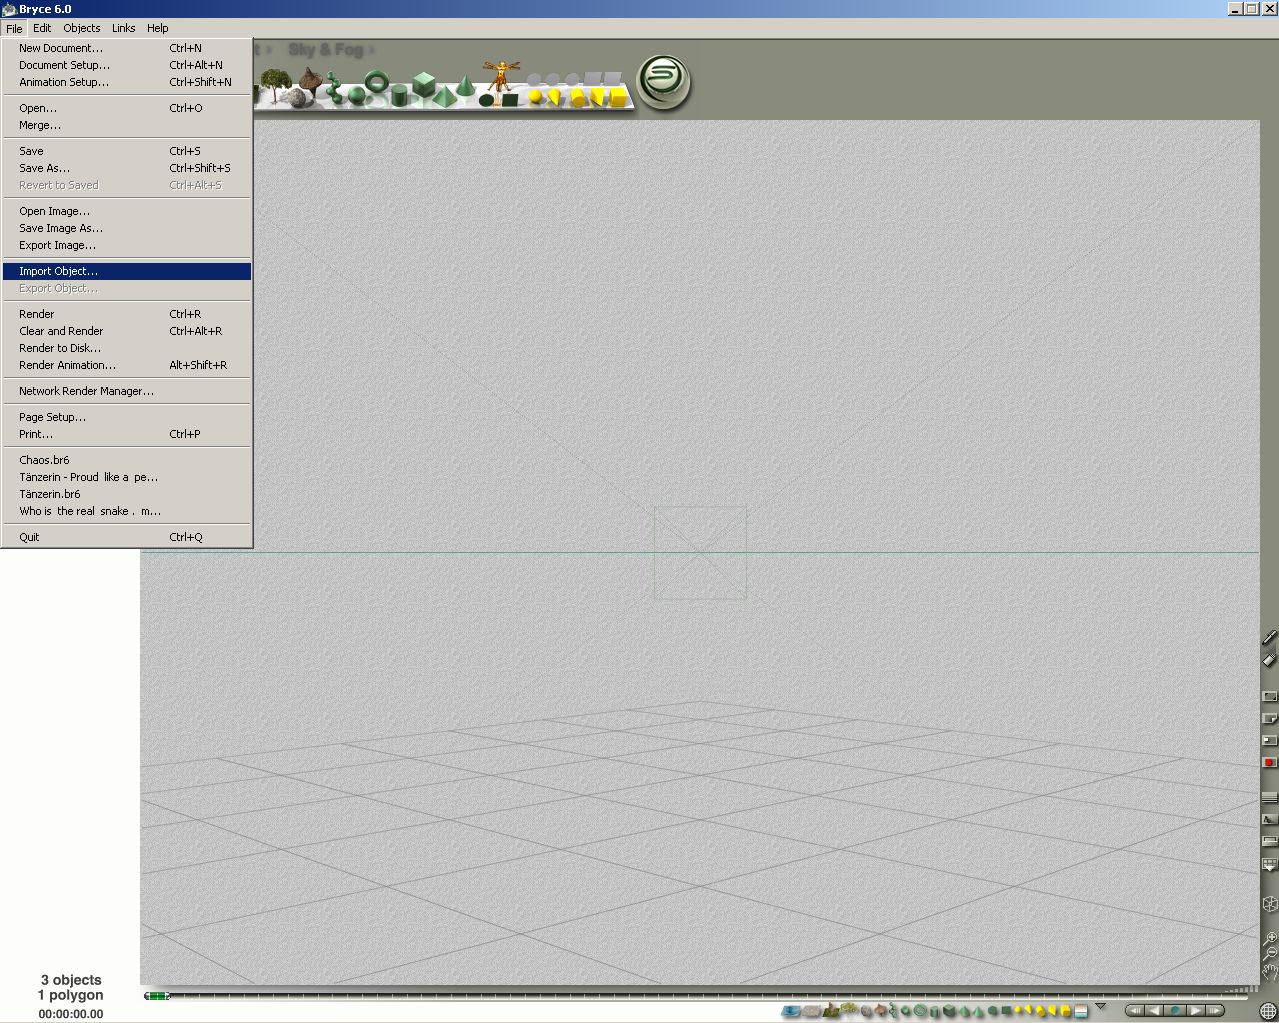The width and height of the screenshot is (1279, 1023).
Task: Choose Page Setup... from File menu
Action: click(127, 417)
